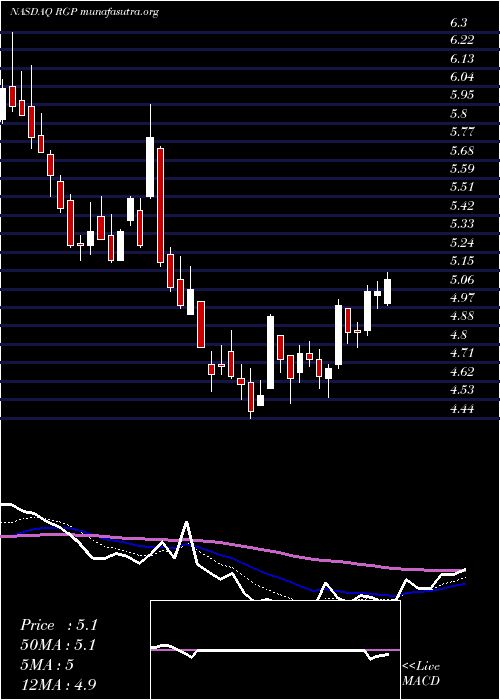Click the 'Price : 5.1' readout
The height and width of the screenshot is (700, 500).
click(x=59, y=625)
